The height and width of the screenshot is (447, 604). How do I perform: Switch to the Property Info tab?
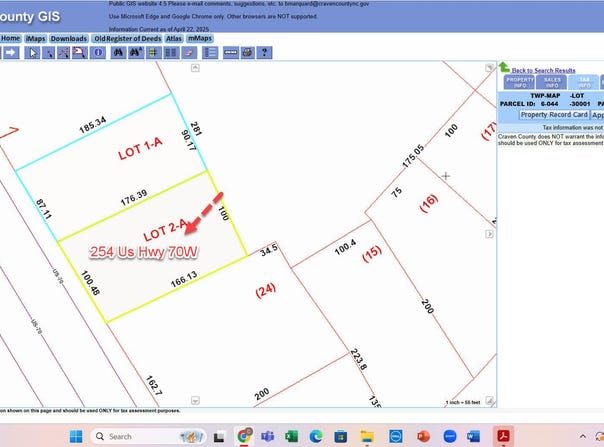click(519, 84)
